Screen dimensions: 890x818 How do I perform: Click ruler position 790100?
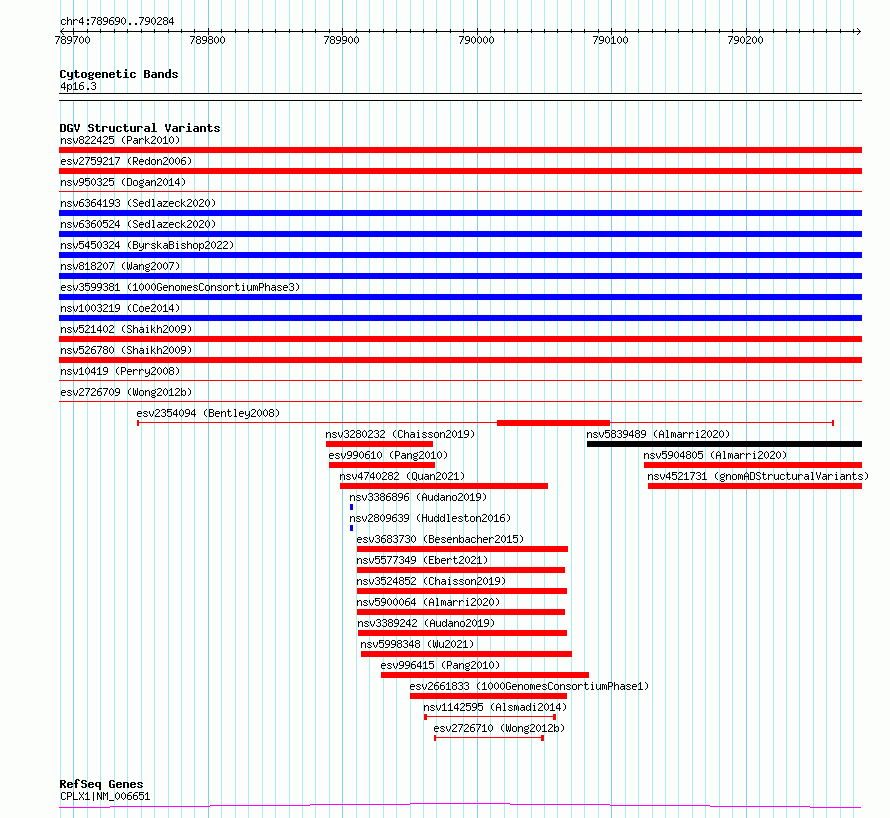[x=610, y=40]
